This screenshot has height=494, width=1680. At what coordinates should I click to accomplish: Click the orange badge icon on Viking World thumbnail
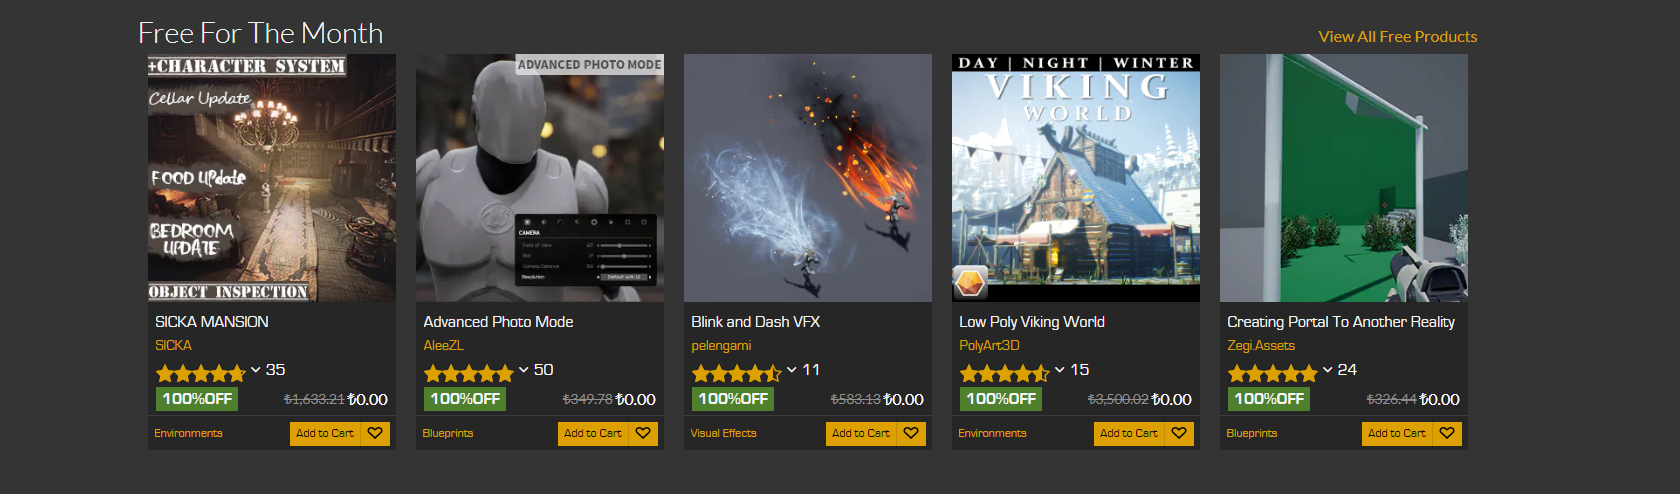tap(971, 283)
